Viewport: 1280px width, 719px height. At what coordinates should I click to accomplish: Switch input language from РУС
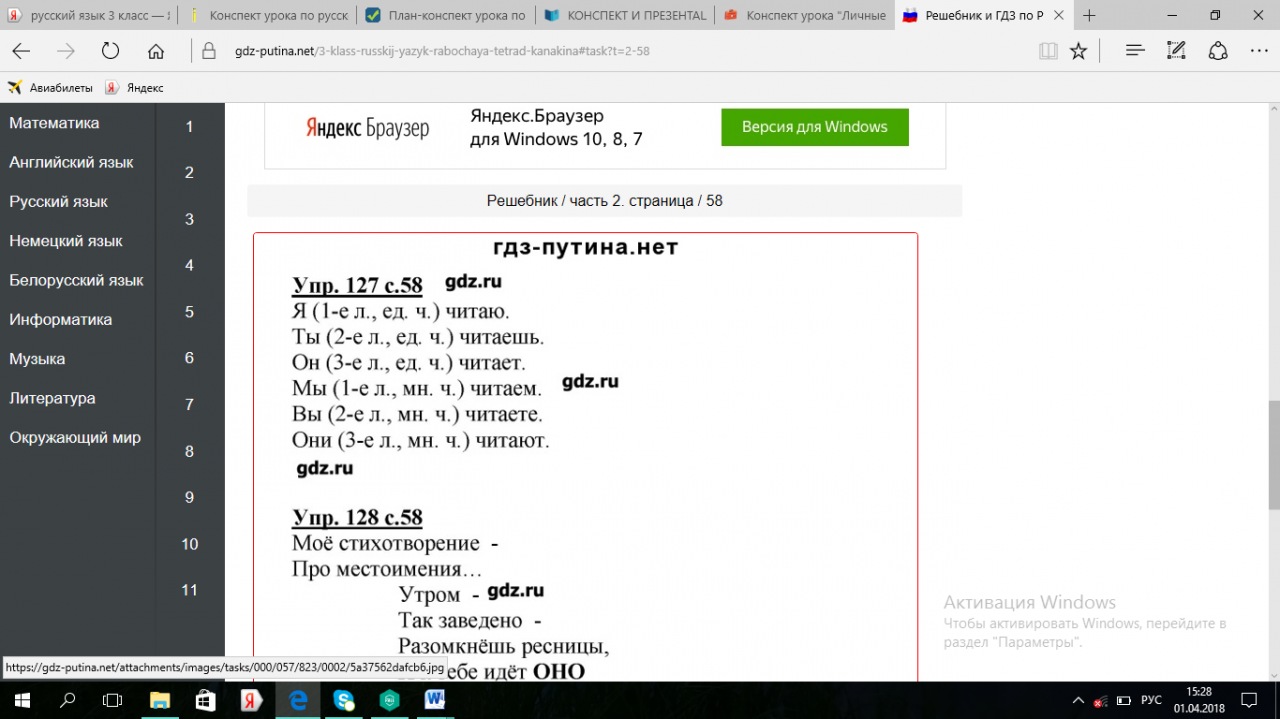pyautogui.click(x=1151, y=700)
